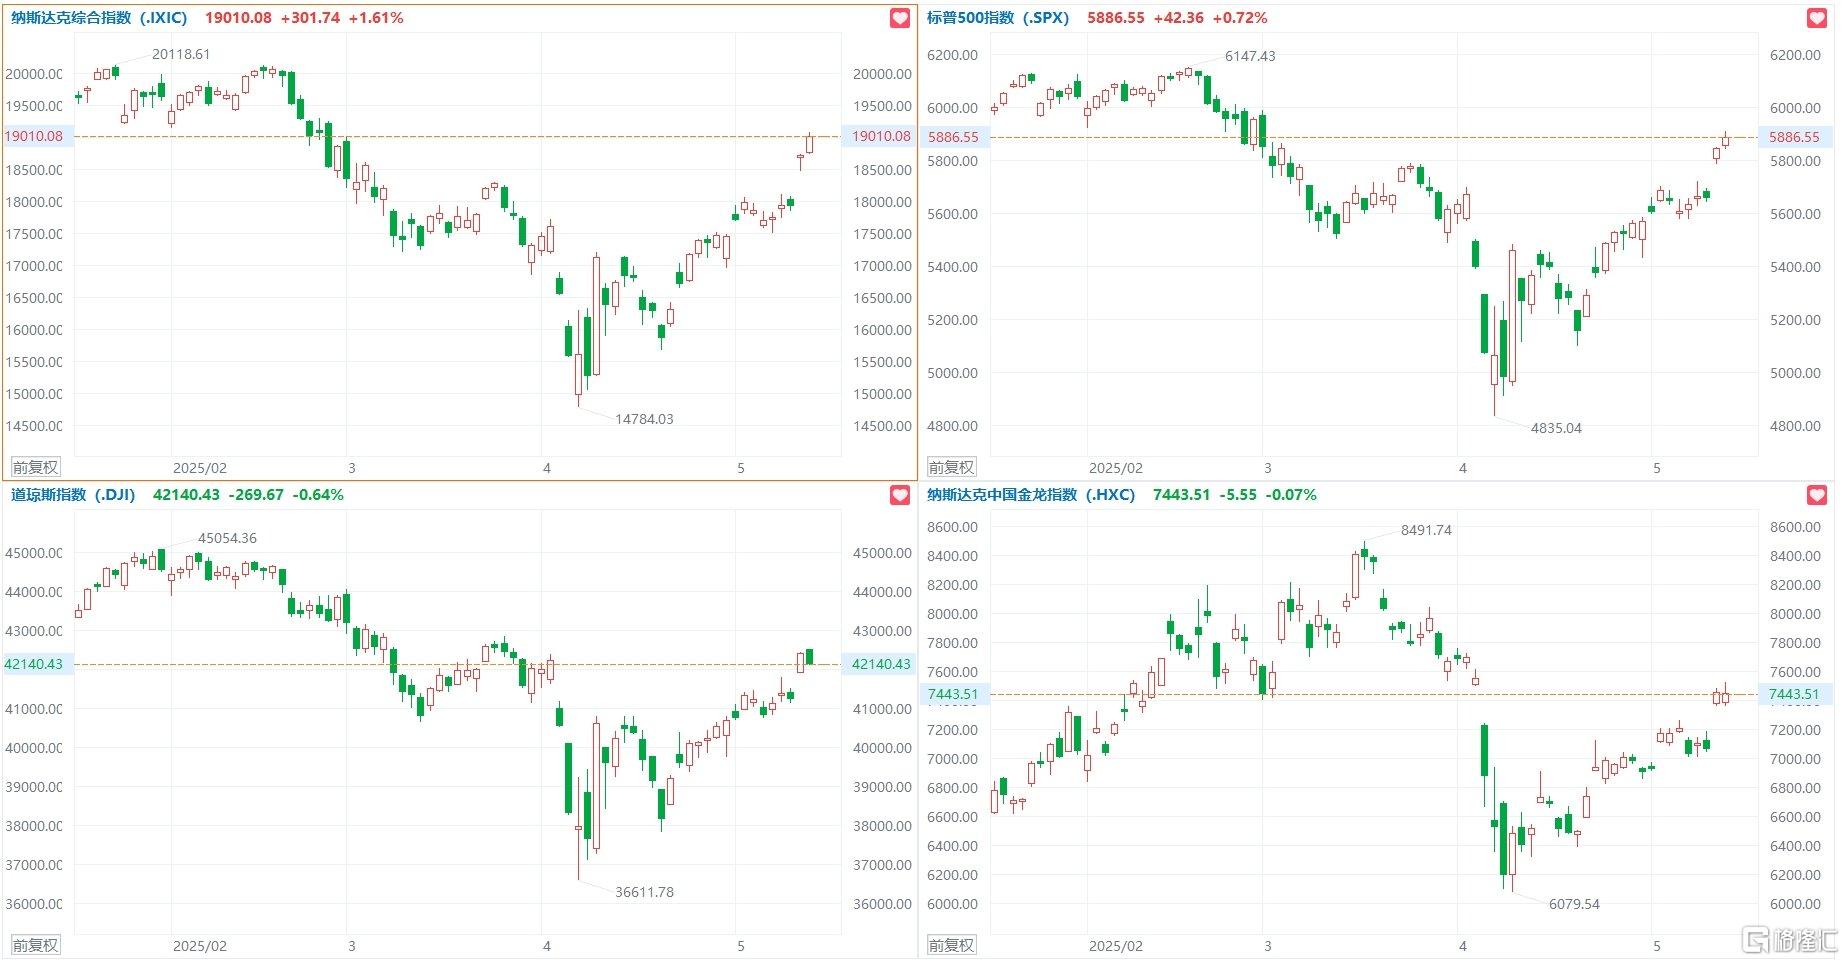Click the Gelonghui watermark logo
Image resolution: width=1845 pixels, height=962 pixels.
coord(1791,940)
